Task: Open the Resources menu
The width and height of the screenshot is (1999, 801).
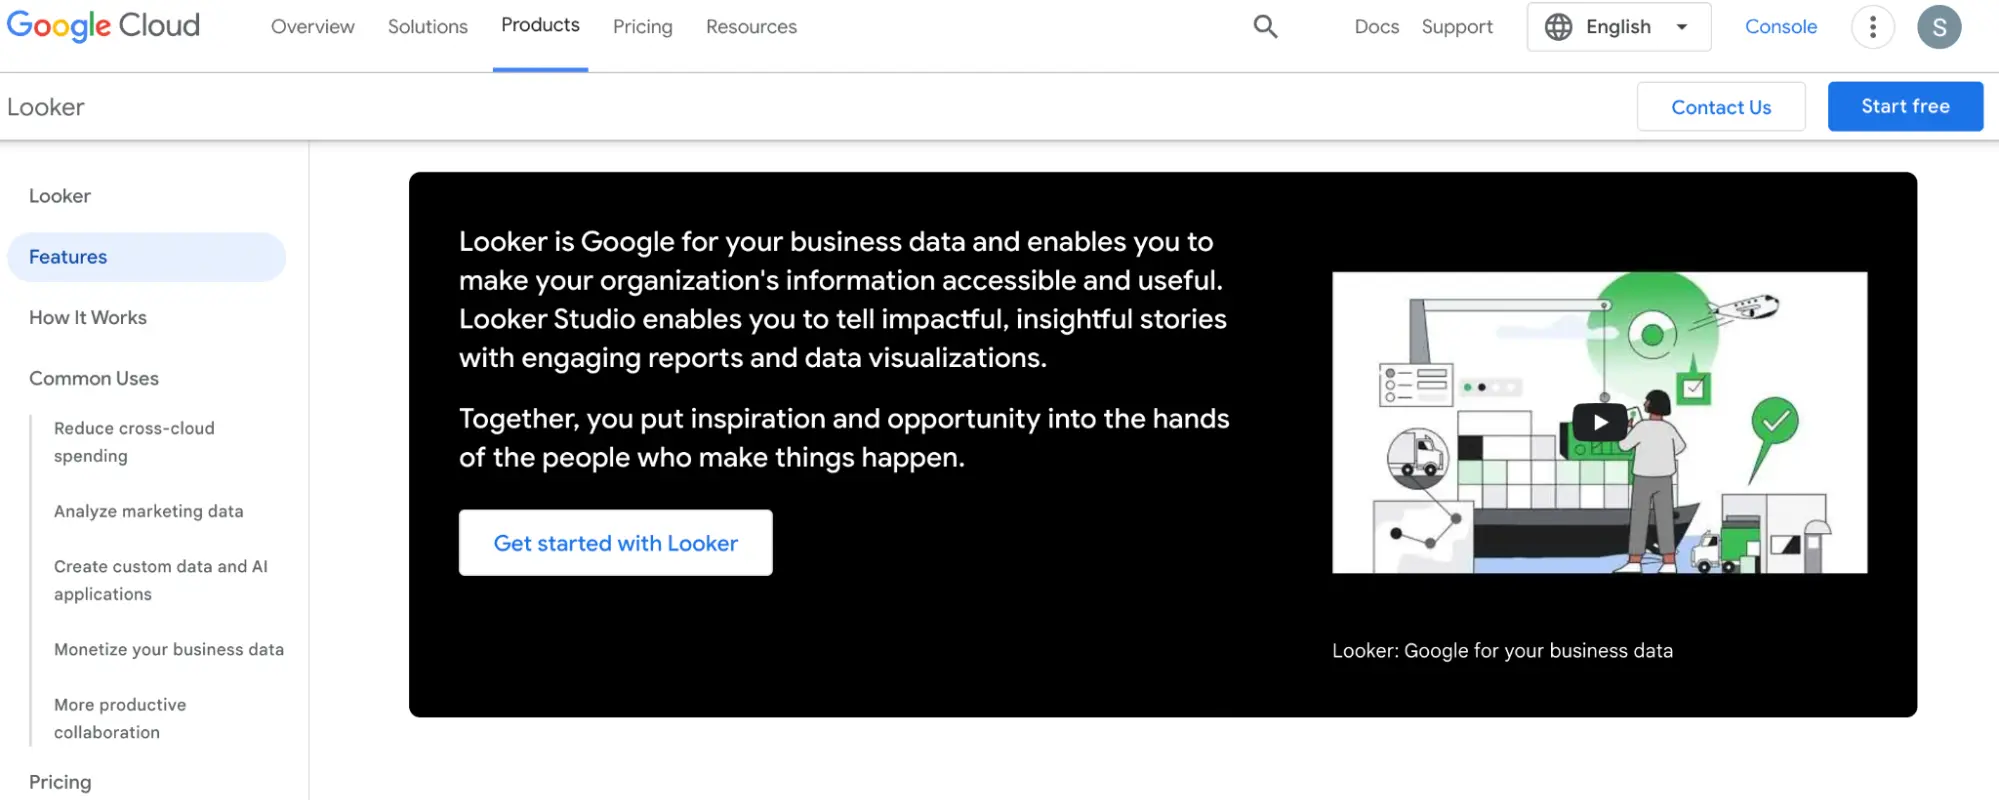Action: click(751, 27)
